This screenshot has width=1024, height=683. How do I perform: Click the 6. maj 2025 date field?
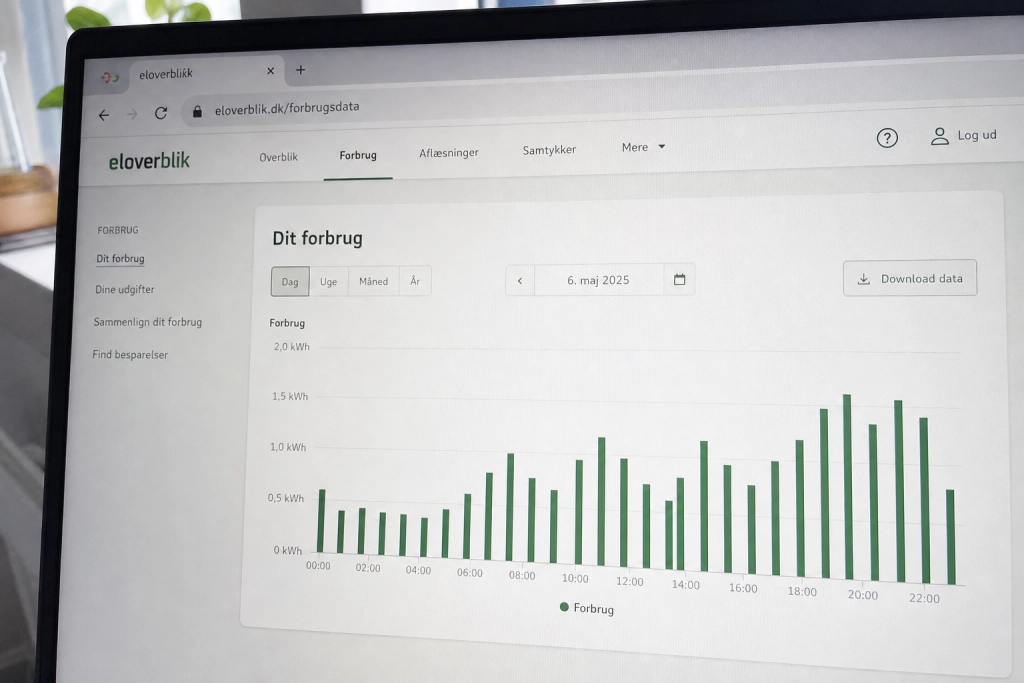(598, 280)
